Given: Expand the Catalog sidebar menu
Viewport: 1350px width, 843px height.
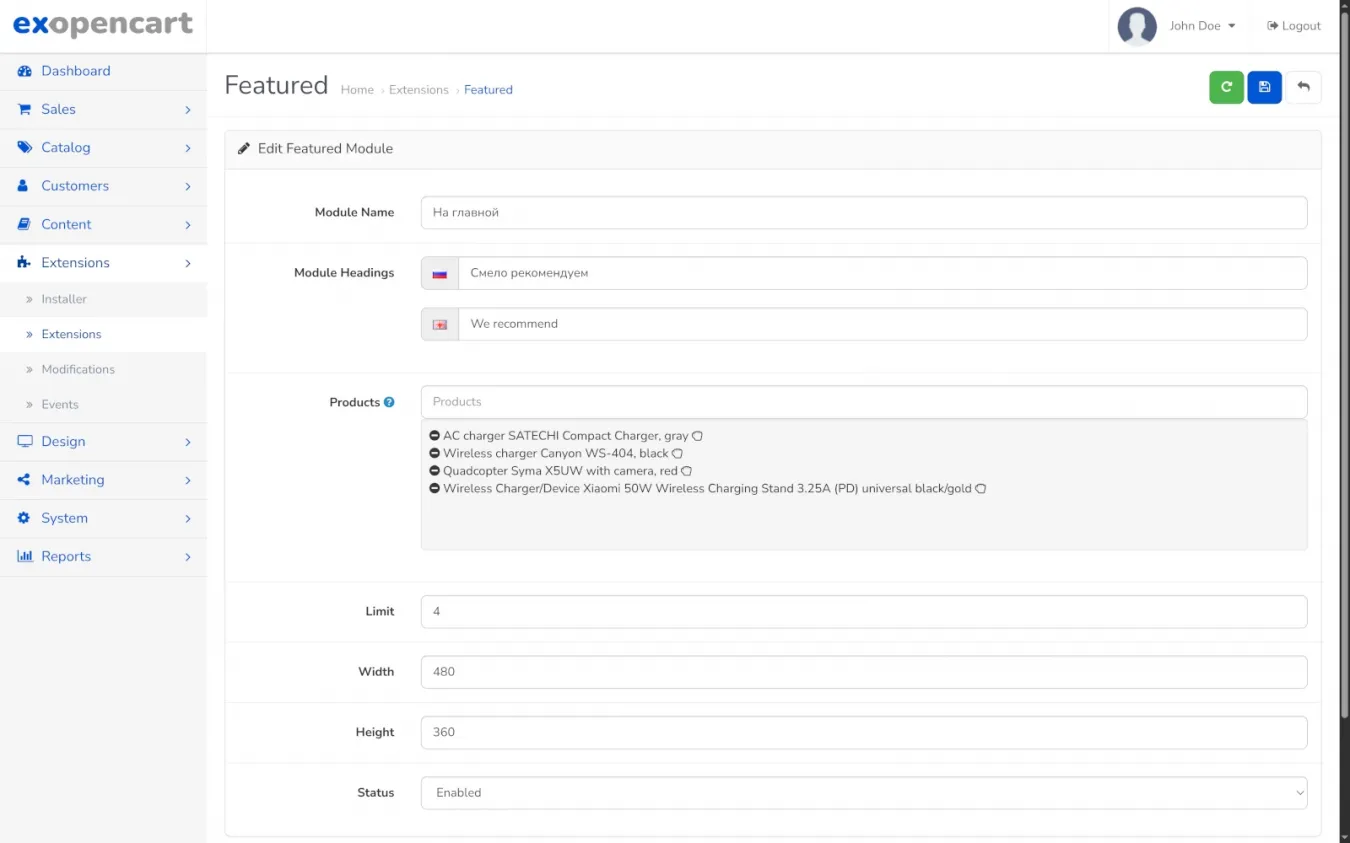Looking at the screenshot, I should click(x=103, y=148).
